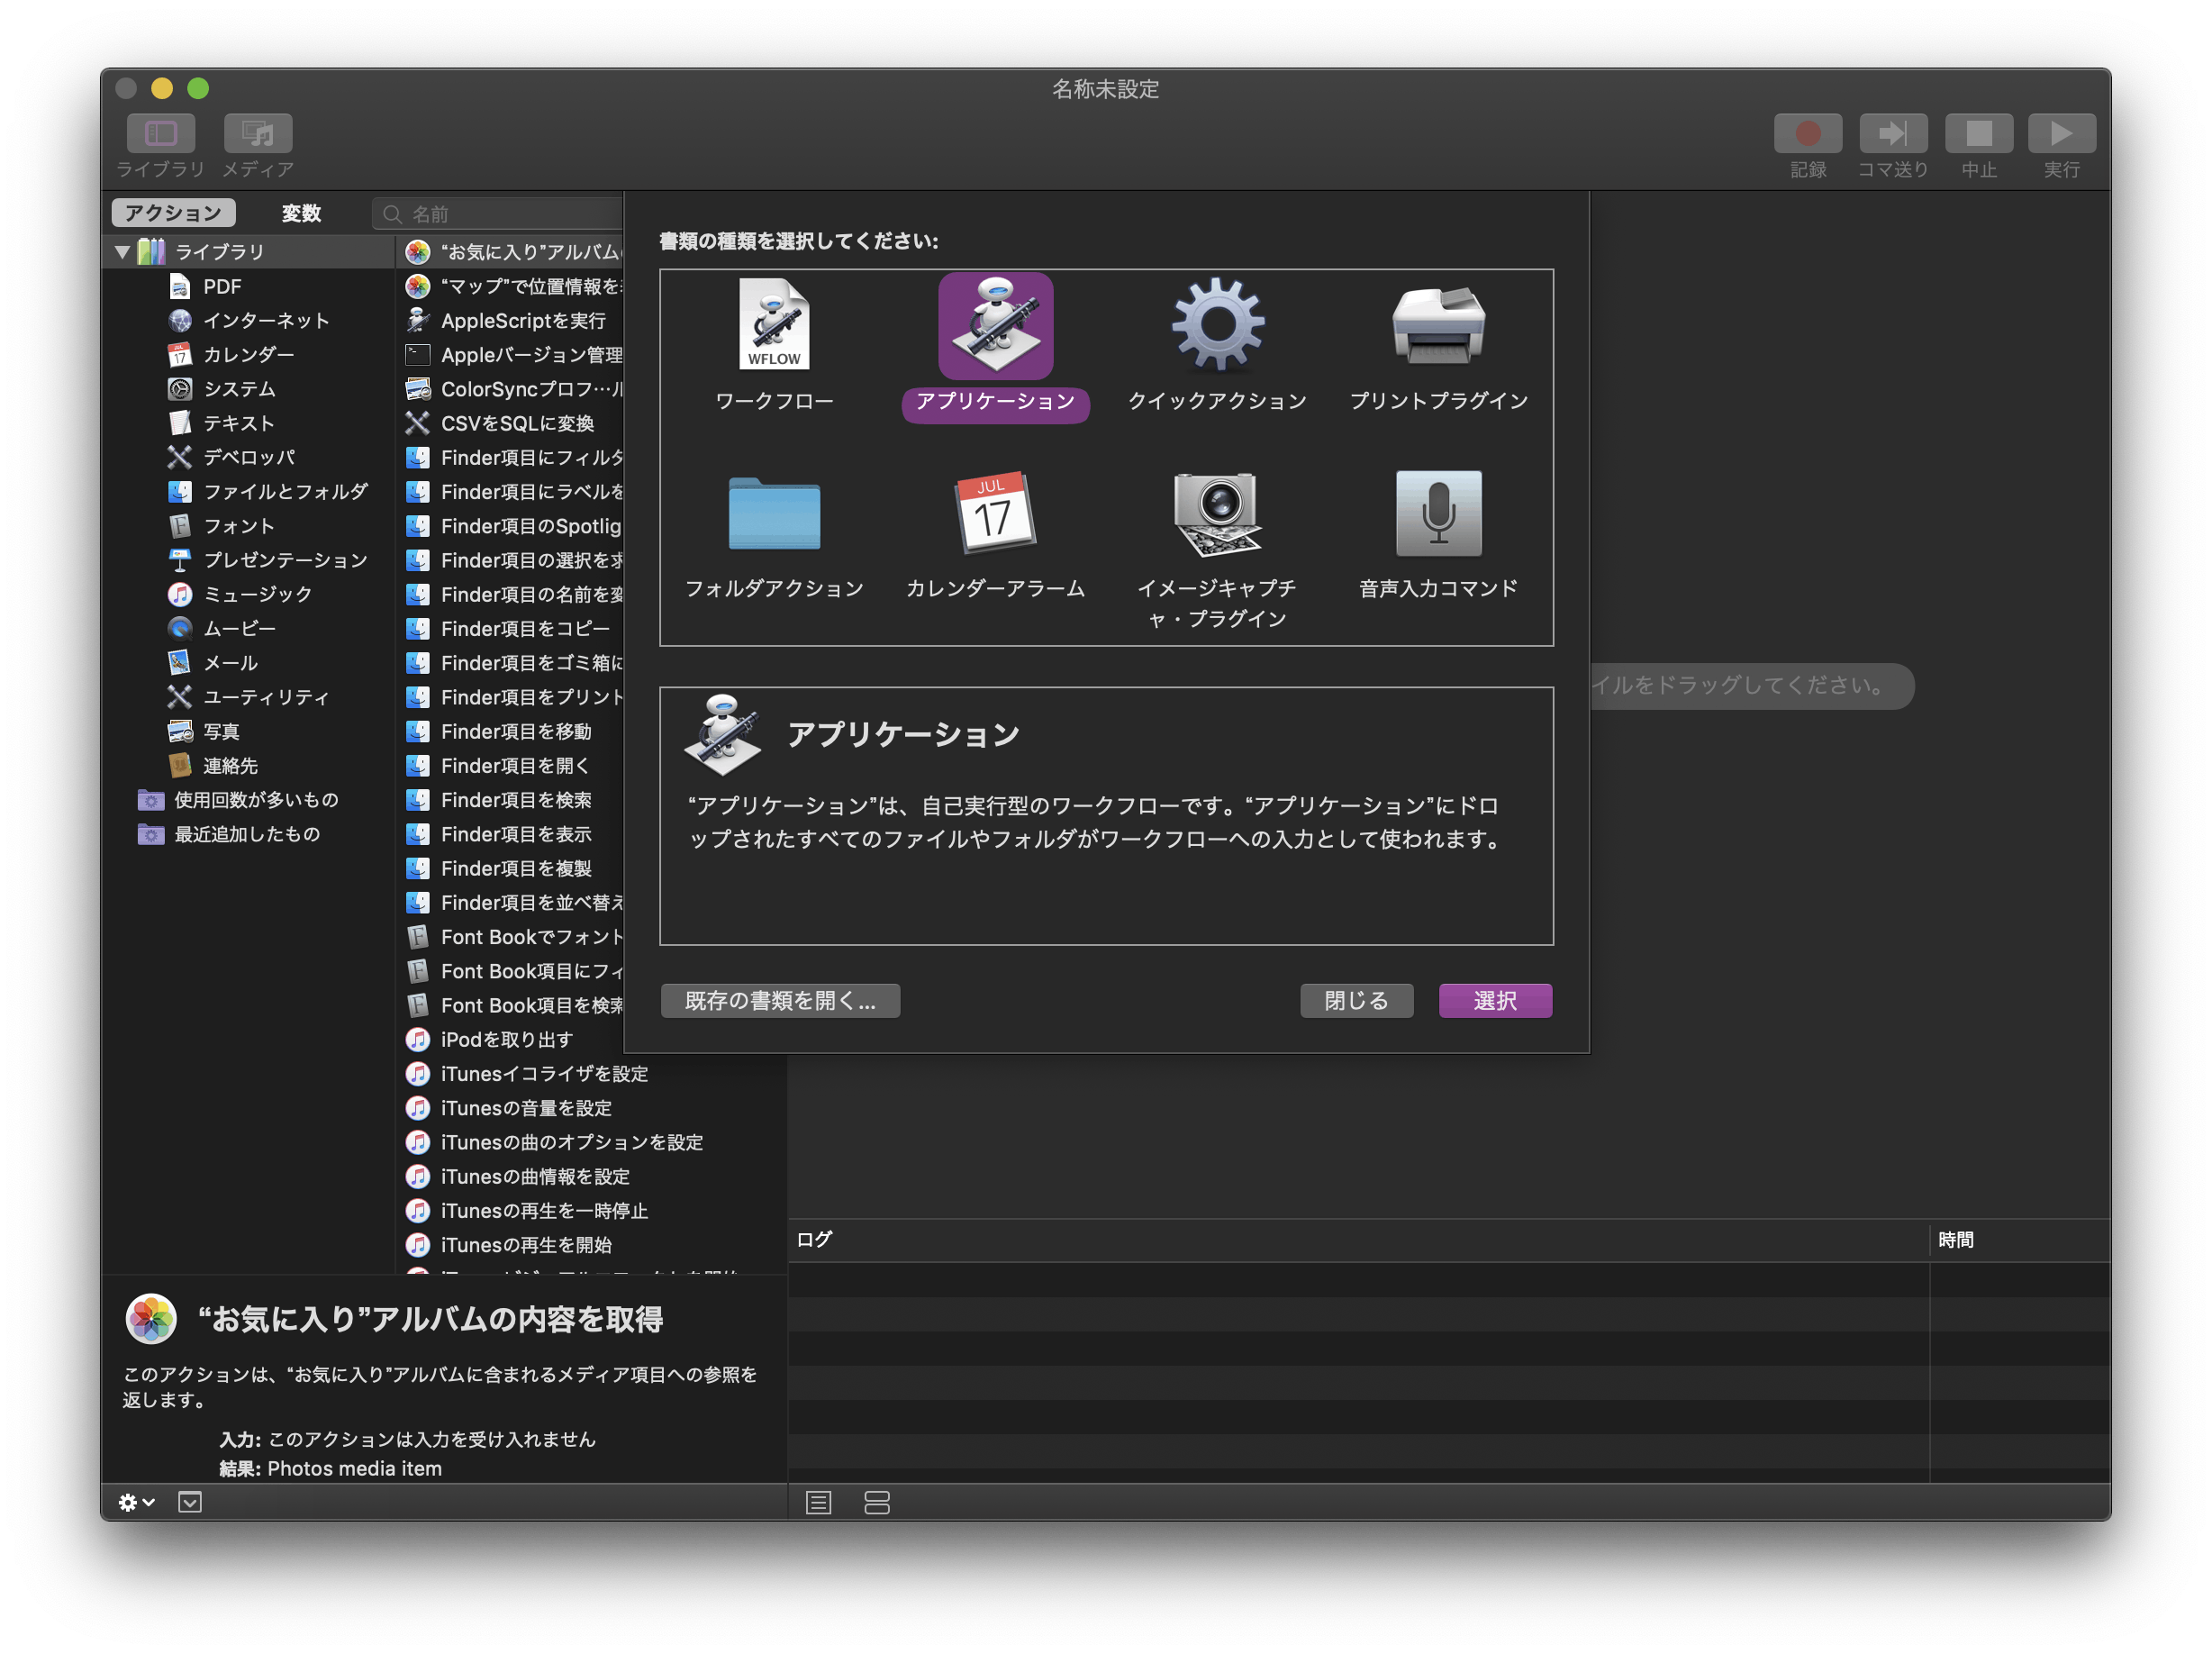Choose the Quick Action gear icon
2212x1654 pixels.
tap(1217, 325)
